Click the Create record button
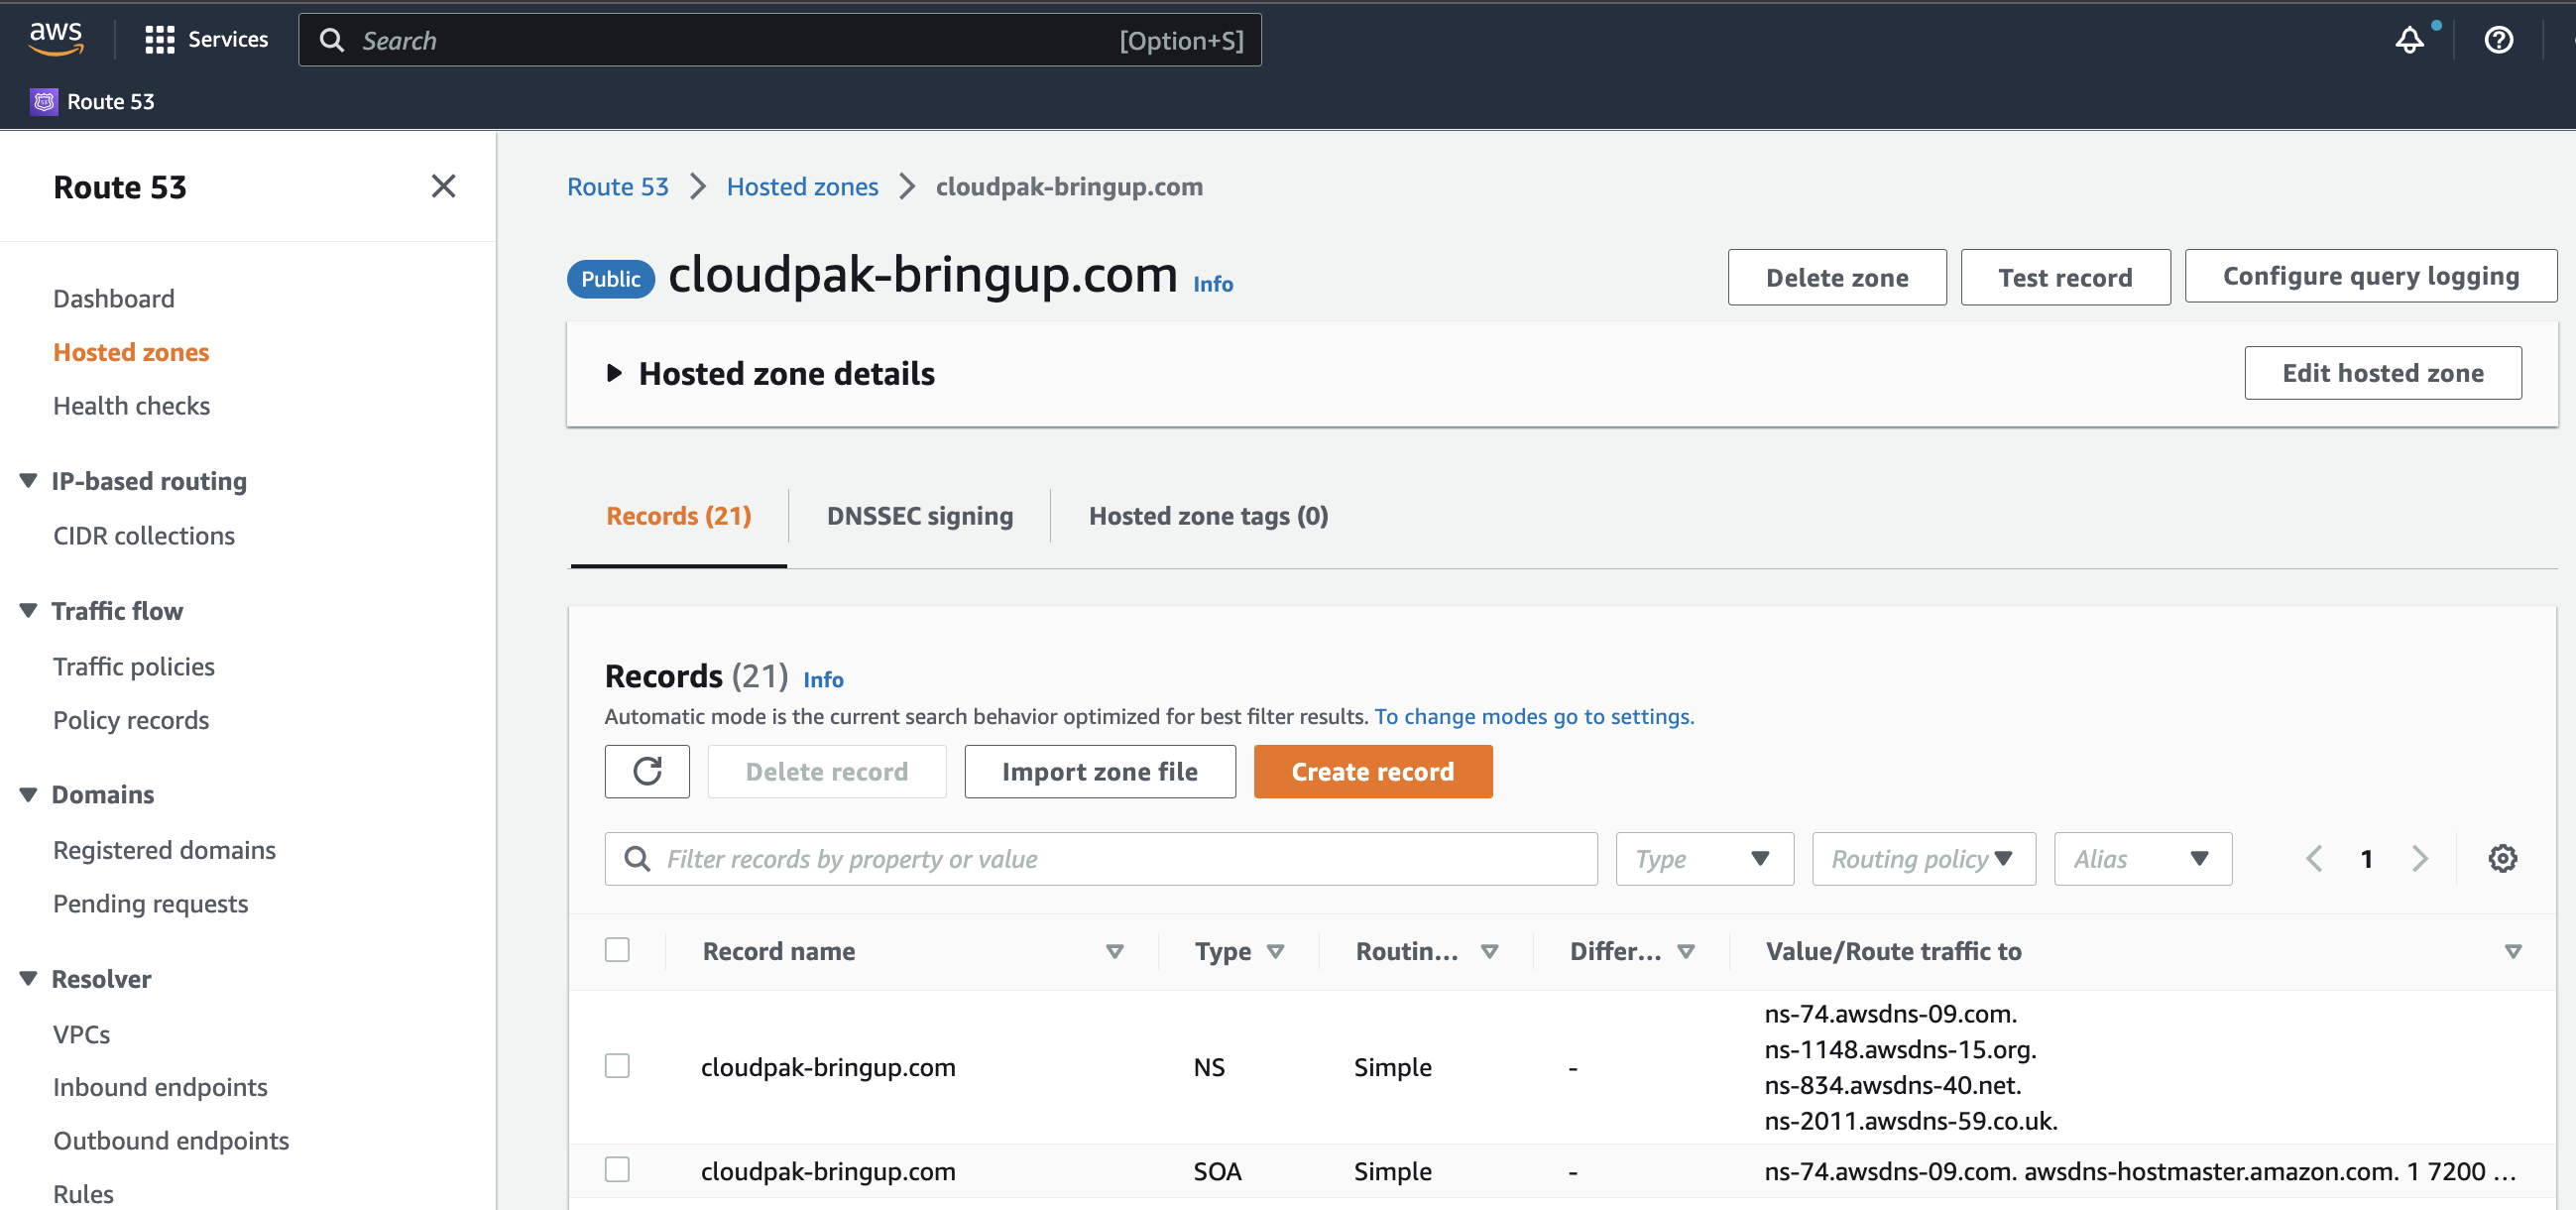 (x=1372, y=770)
